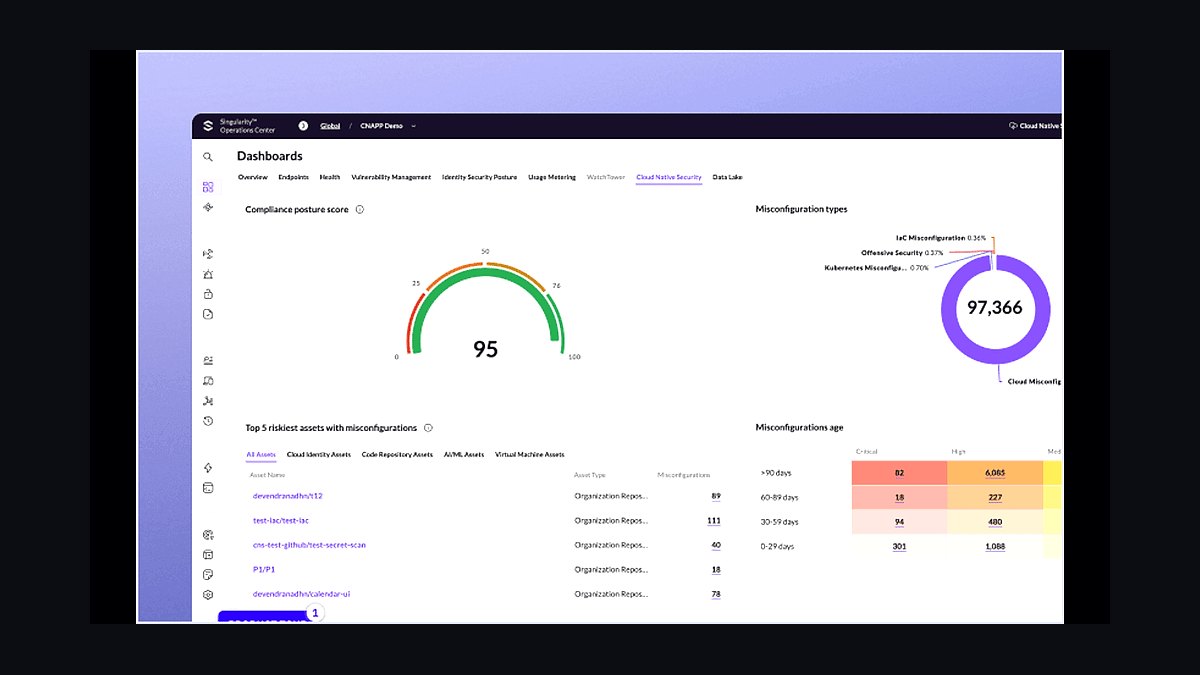1200x675 pixels.
Task: Click the 227 High count for 60-89 days
Action: (994, 497)
